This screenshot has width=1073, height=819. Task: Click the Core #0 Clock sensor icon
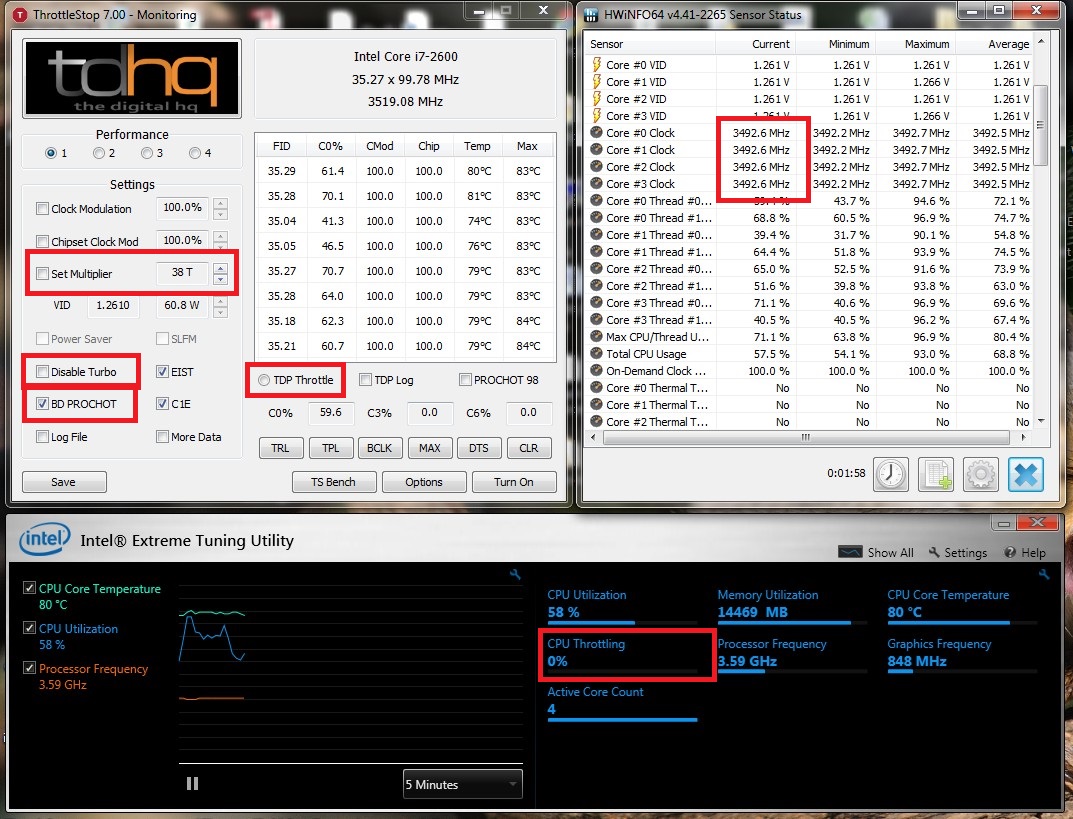[596, 133]
